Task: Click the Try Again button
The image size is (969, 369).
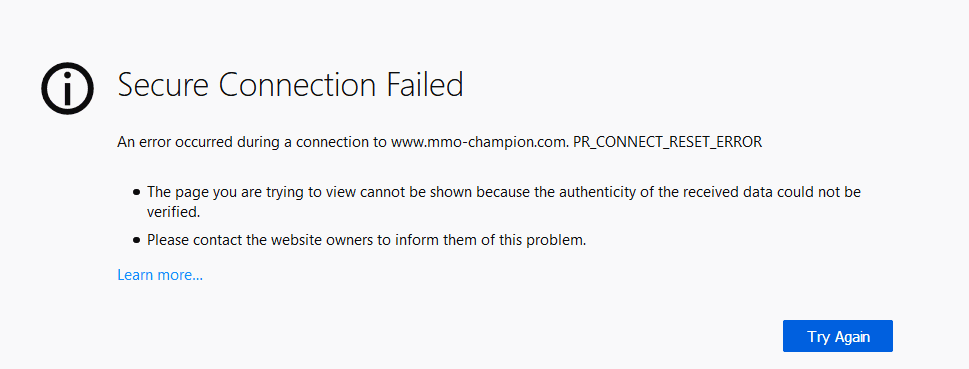Action: pos(837,336)
